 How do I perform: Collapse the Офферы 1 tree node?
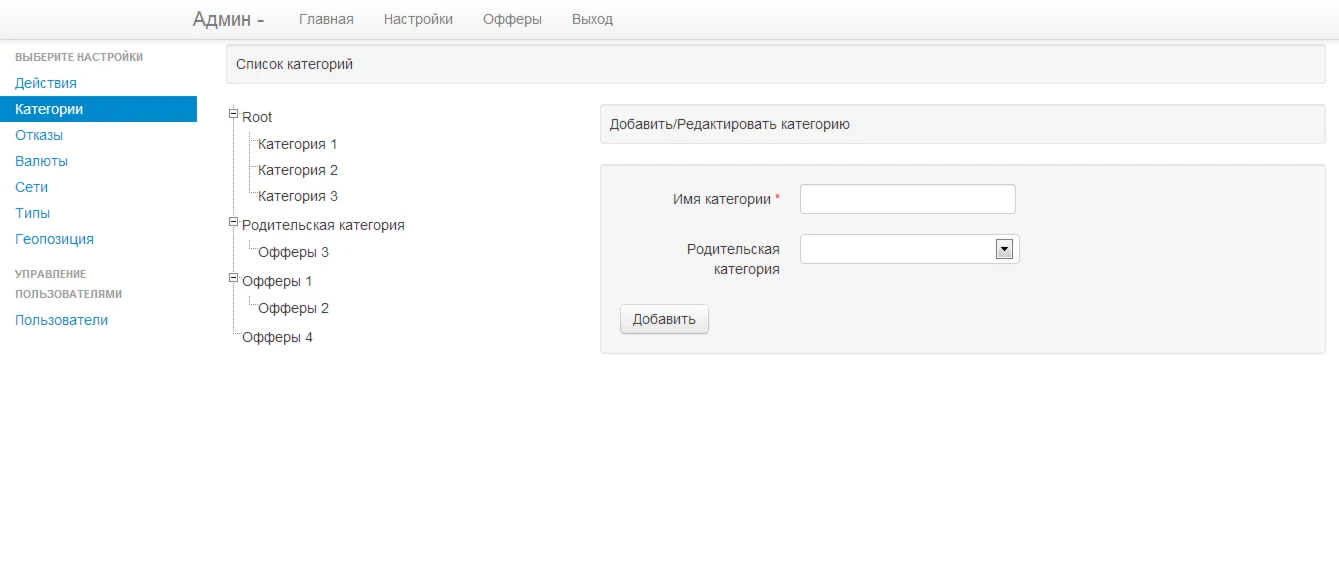(233, 277)
